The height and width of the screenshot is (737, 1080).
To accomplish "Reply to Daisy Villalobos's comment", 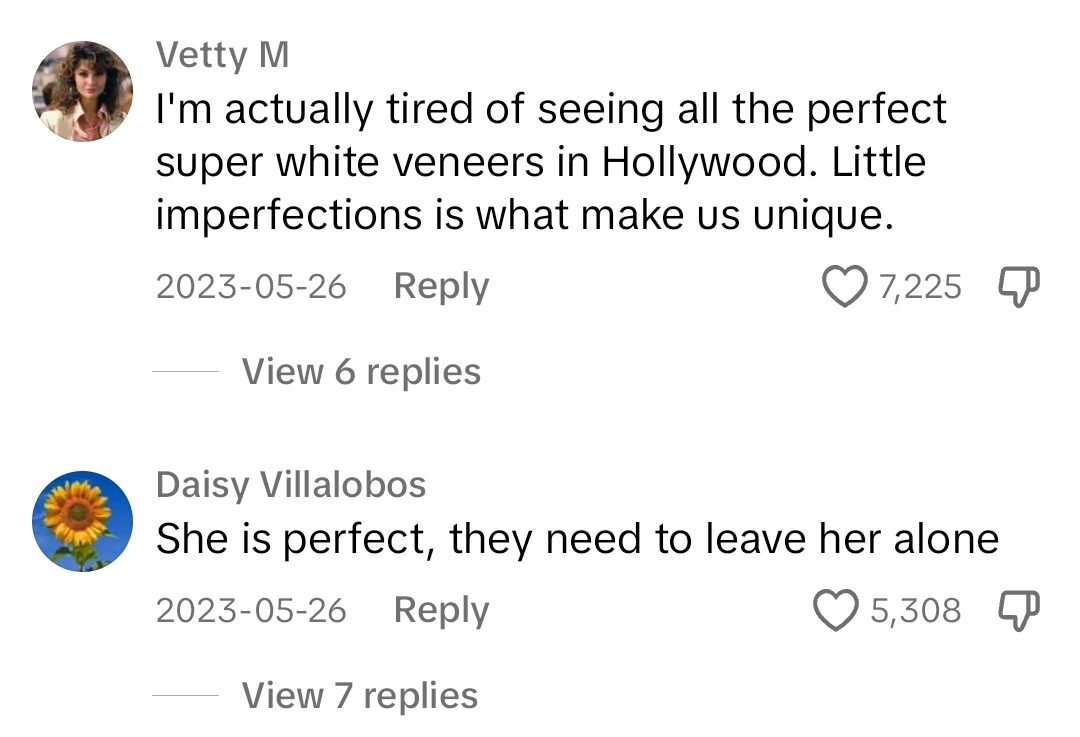I will pos(441,610).
